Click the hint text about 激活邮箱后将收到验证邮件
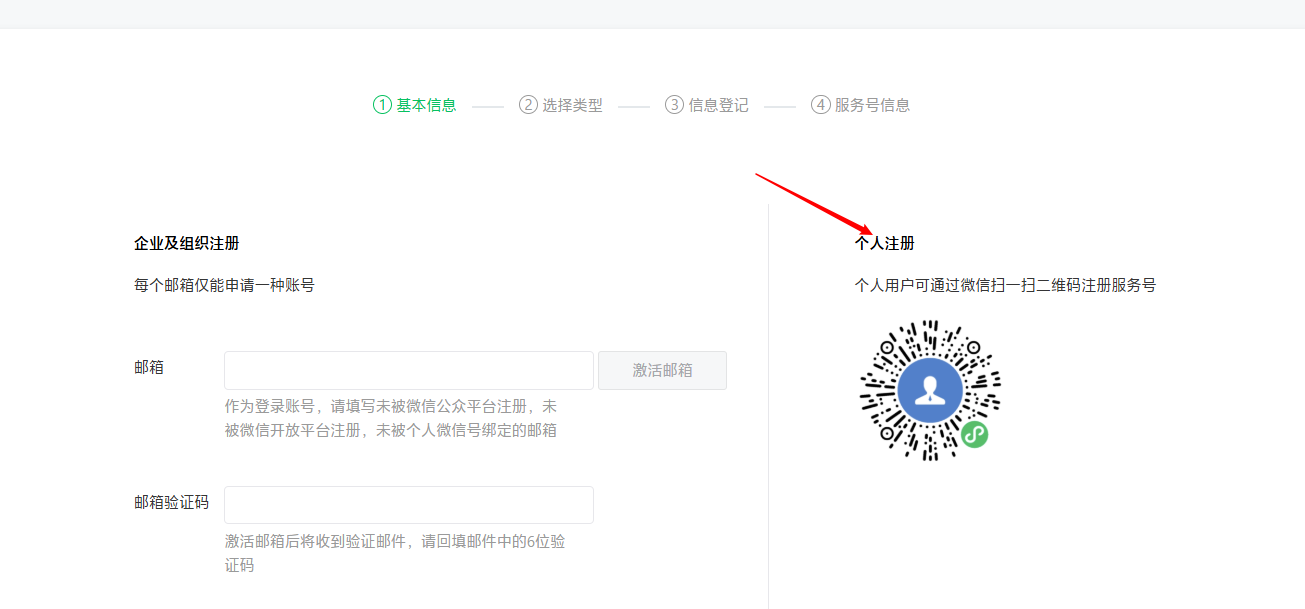This screenshot has height=609, width=1305. (395, 553)
